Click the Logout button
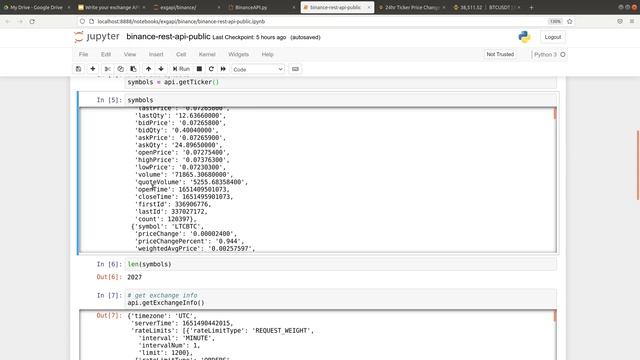This screenshot has width=640, height=360. (x=553, y=37)
